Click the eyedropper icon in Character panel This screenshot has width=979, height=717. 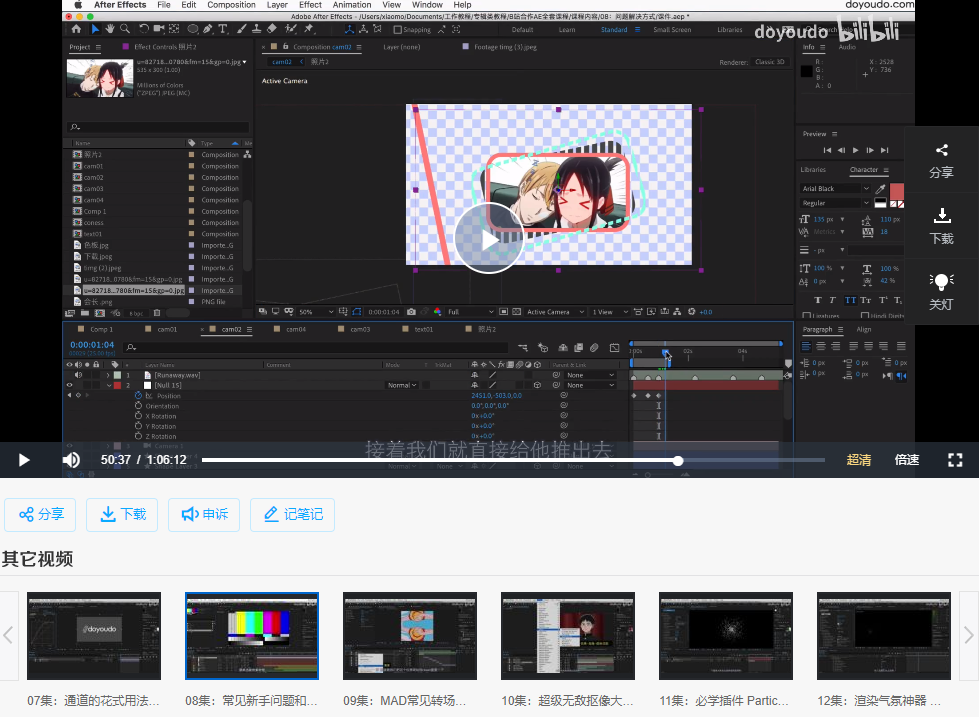coord(880,189)
